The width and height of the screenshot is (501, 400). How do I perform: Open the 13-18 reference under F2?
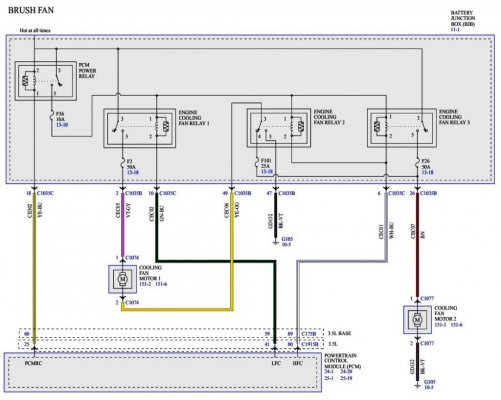[133, 172]
